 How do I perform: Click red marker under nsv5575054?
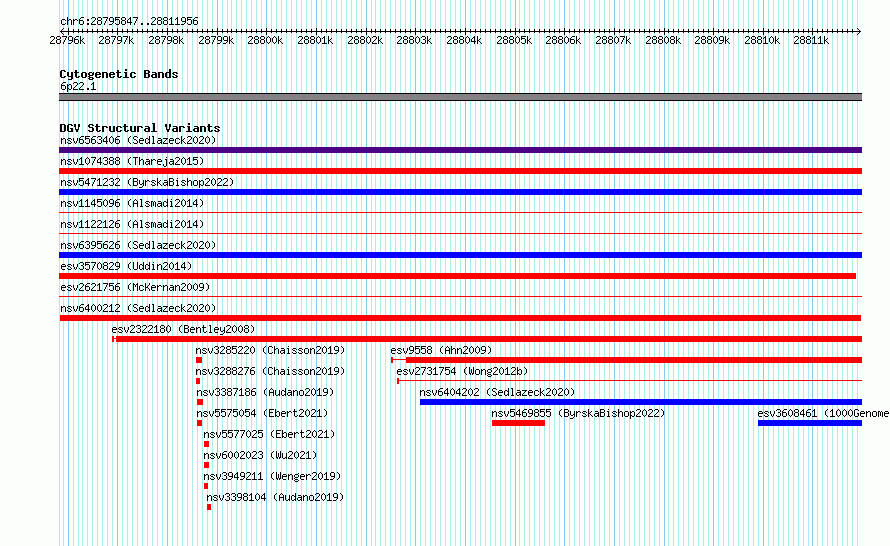[x=199, y=423]
